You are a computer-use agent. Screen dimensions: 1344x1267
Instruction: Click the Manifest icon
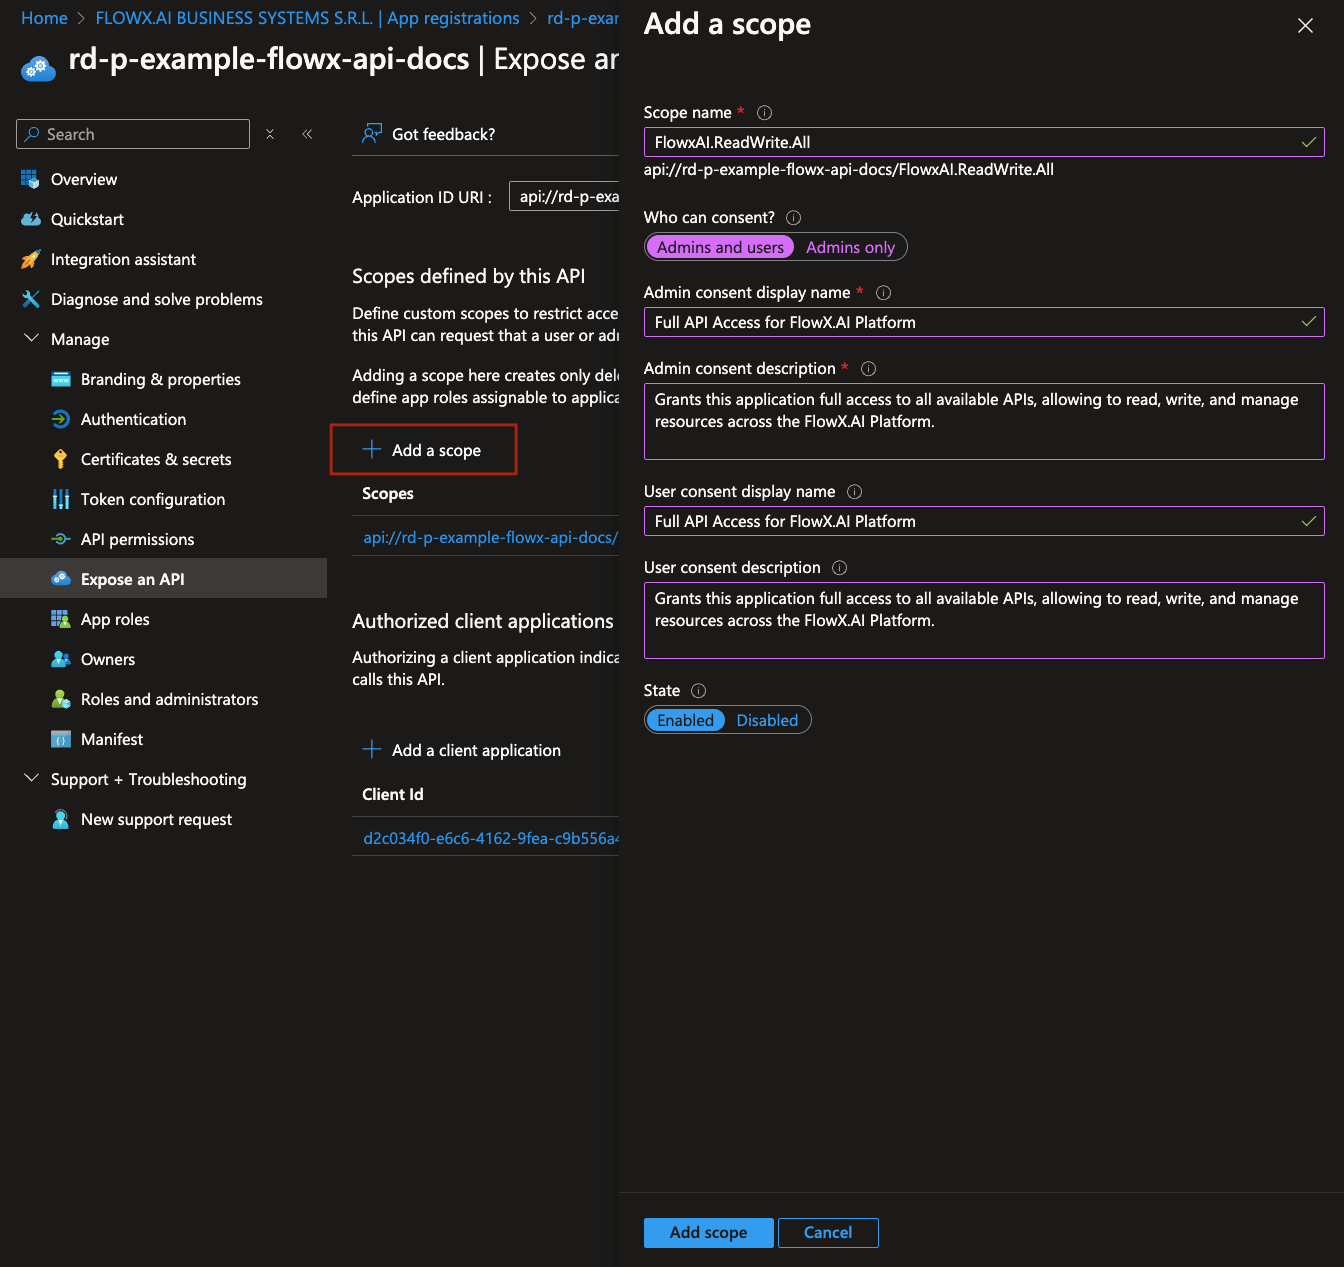pos(61,739)
